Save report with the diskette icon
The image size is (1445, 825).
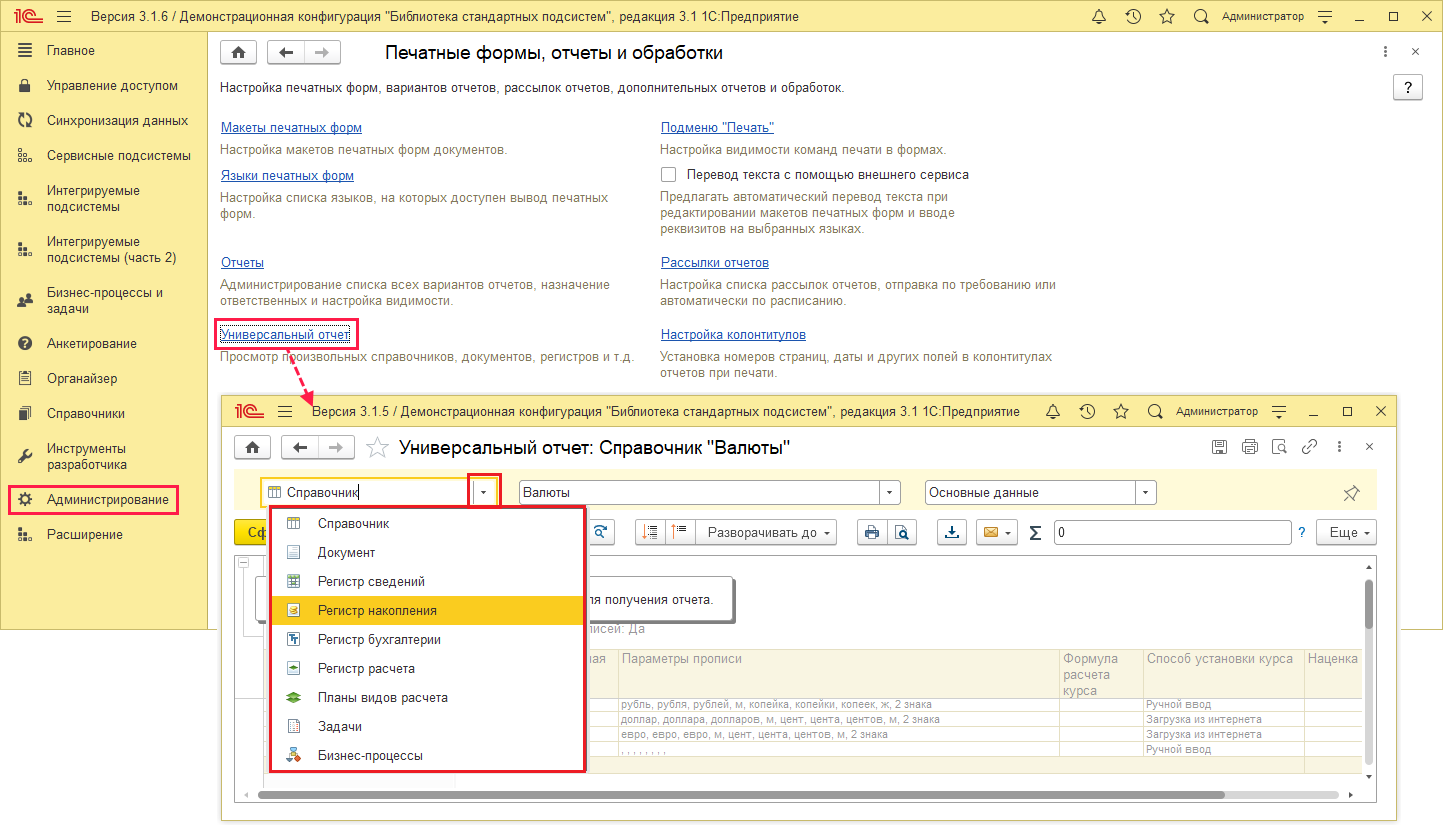(1219, 447)
